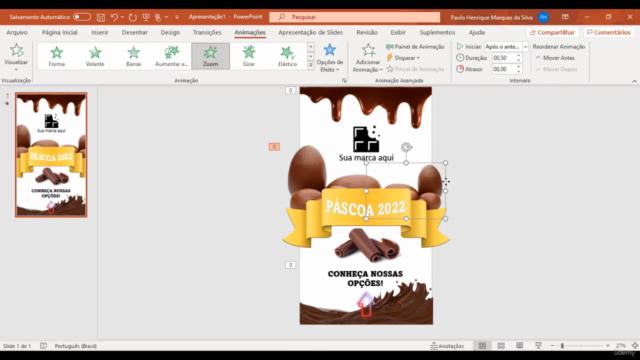The image size is (640, 360).
Task: Select the Volante animation effect
Action: pyautogui.click(x=95, y=56)
